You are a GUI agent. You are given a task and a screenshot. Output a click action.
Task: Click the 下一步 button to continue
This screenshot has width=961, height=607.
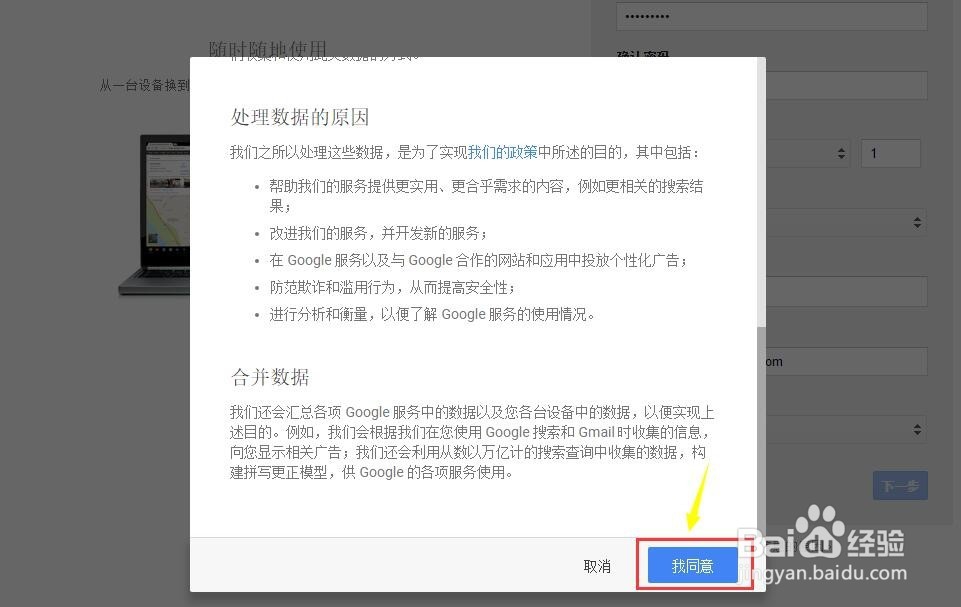click(899, 485)
